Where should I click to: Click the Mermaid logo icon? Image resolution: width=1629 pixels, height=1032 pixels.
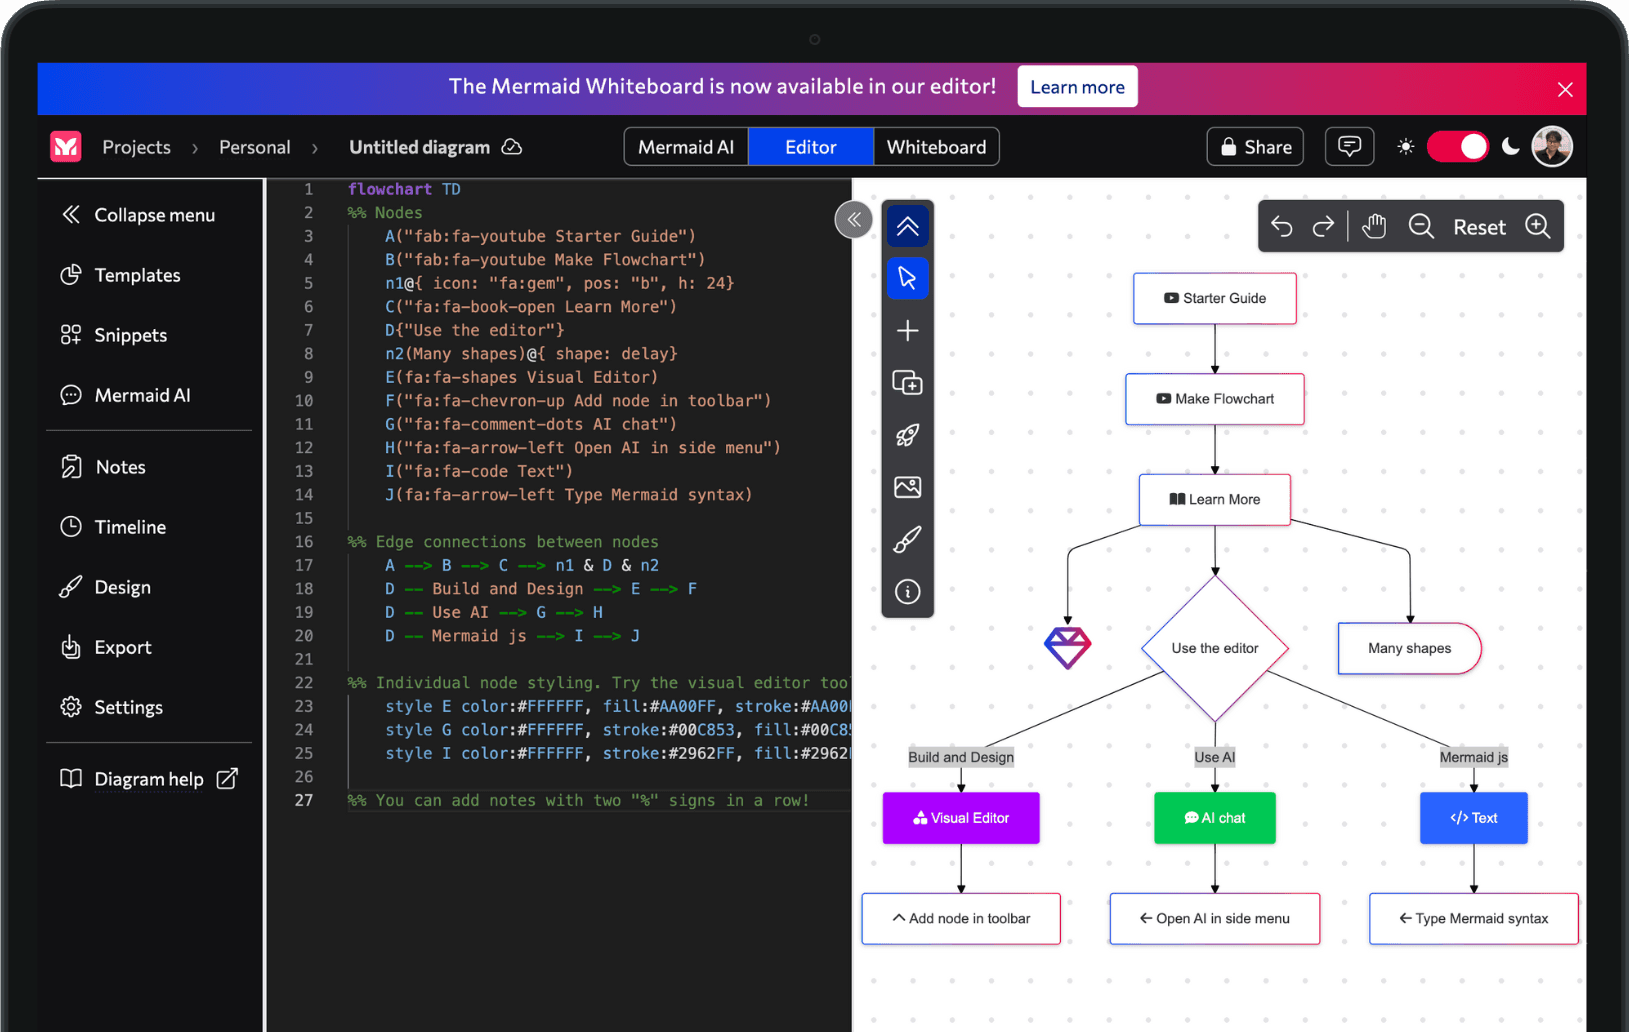click(66, 147)
